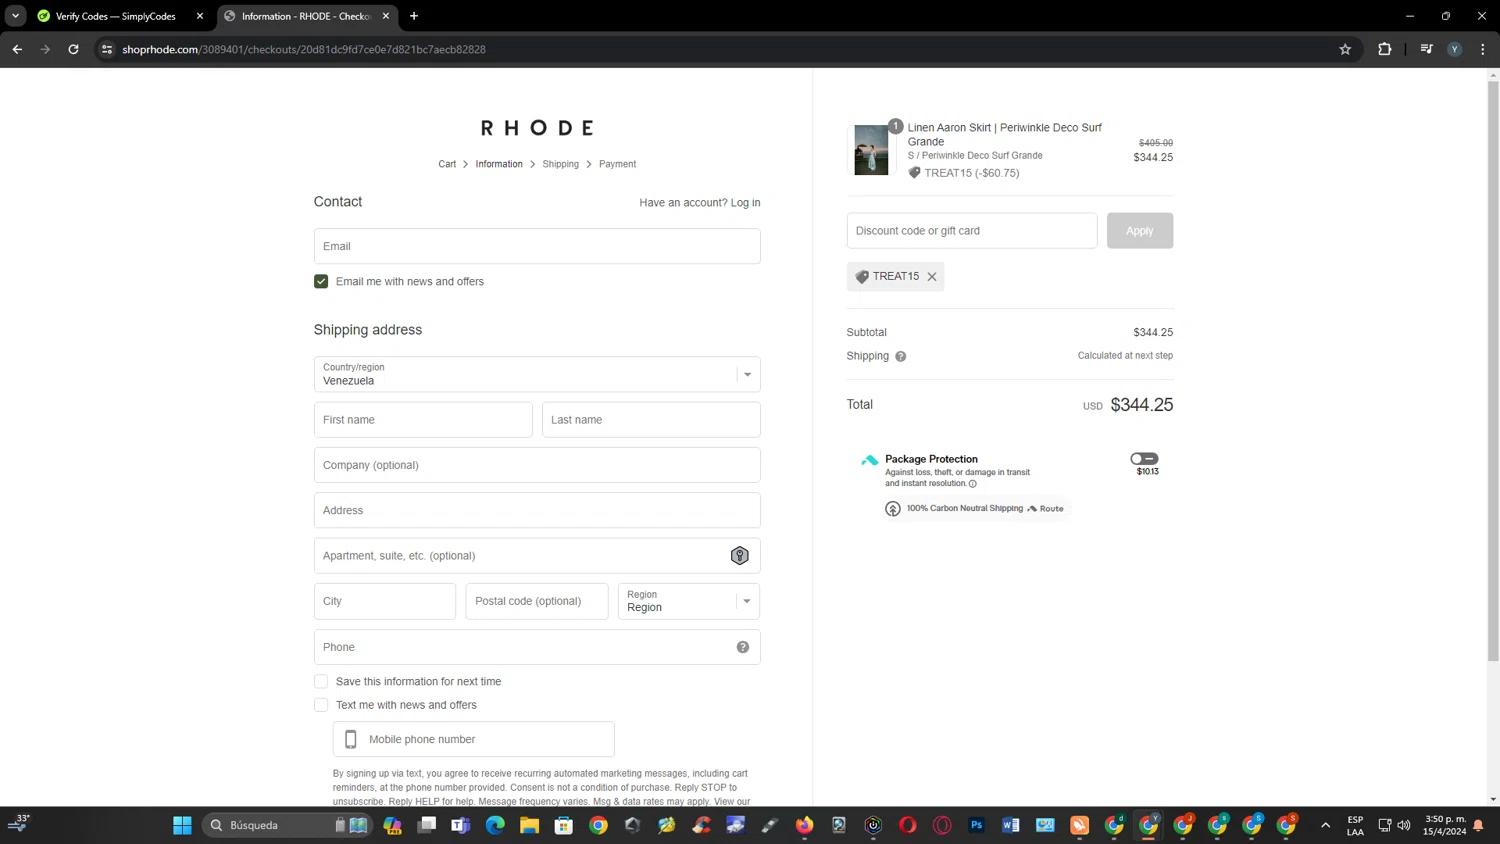Open the Windows Start menu
This screenshot has width=1500, height=844.
click(182, 825)
